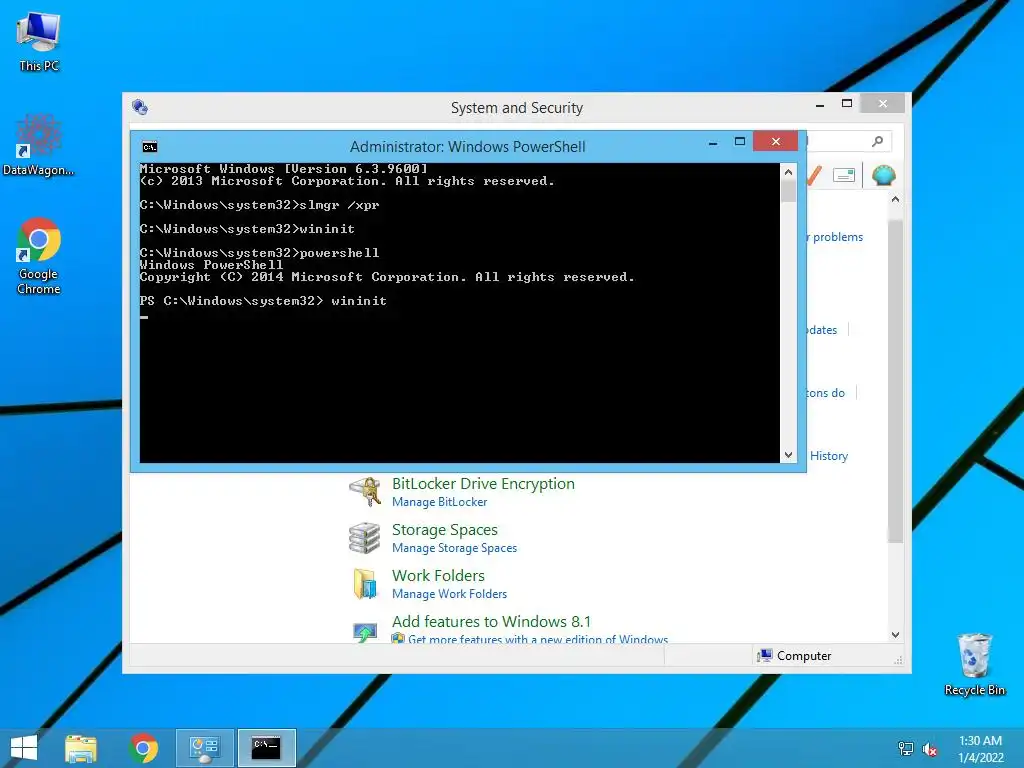The height and width of the screenshot is (768, 1024).
Task: Click the Computer entry in the status bar
Action: [794, 656]
